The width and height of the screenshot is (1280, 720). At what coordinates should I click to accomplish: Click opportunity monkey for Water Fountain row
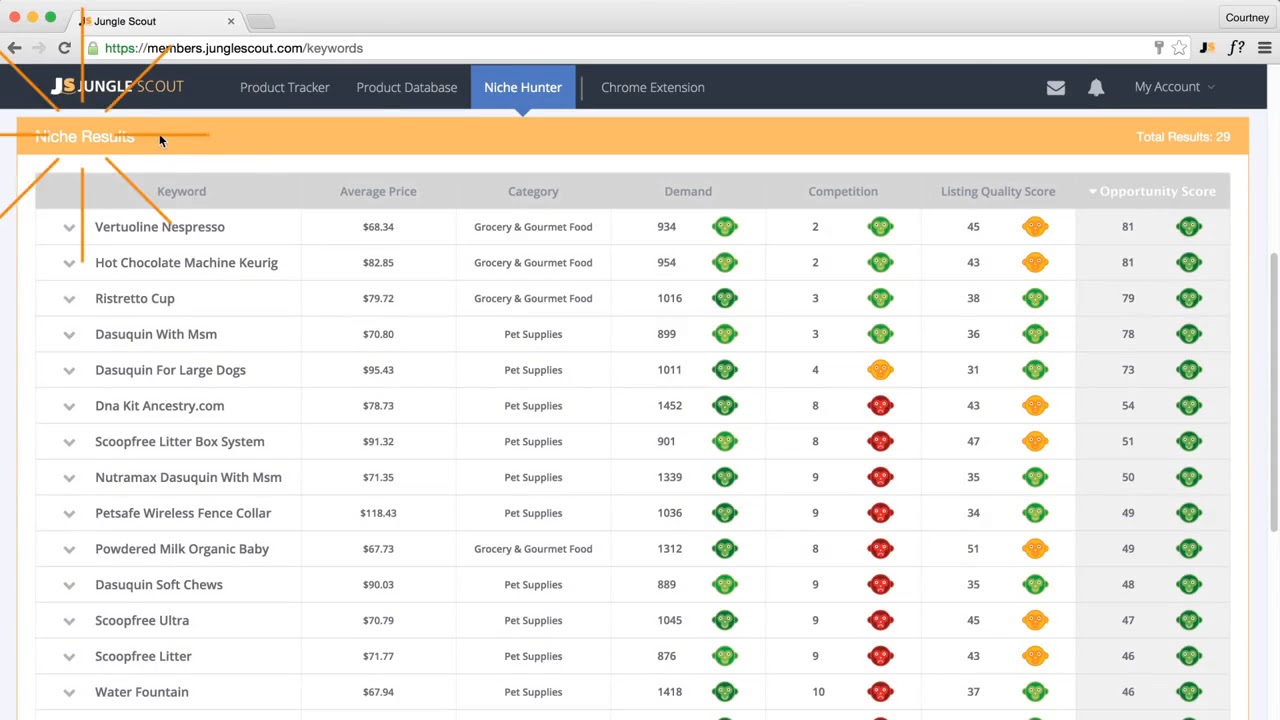(x=1189, y=692)
